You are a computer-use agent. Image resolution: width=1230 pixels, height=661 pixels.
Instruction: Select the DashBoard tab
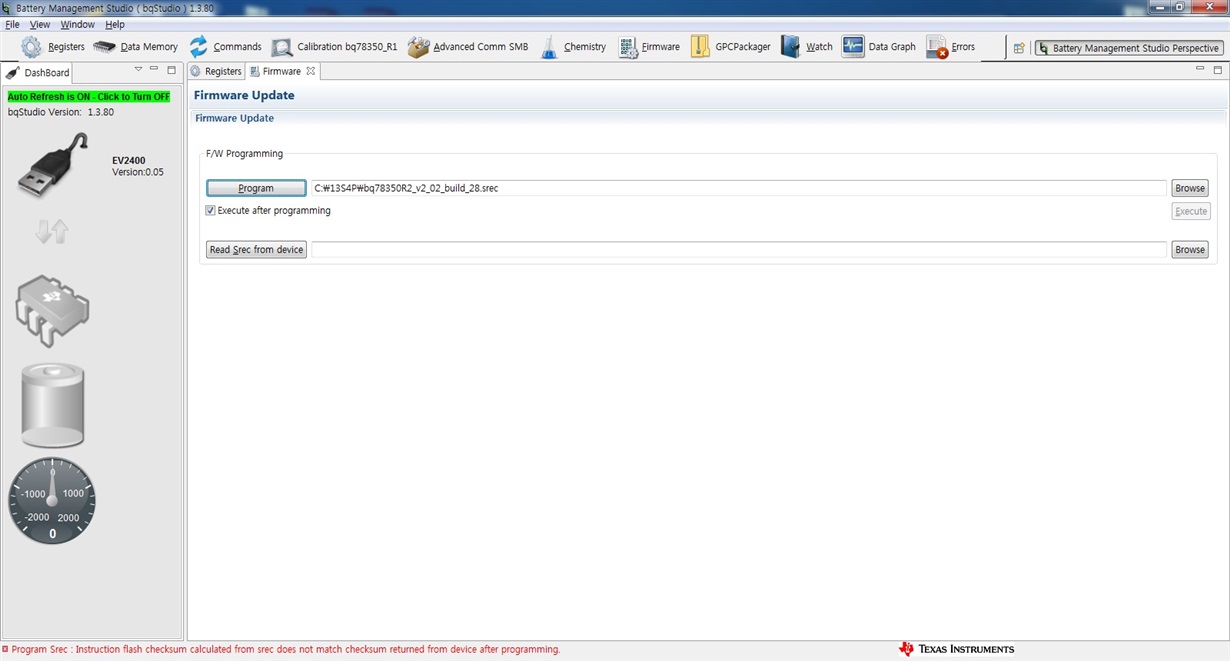38,73
